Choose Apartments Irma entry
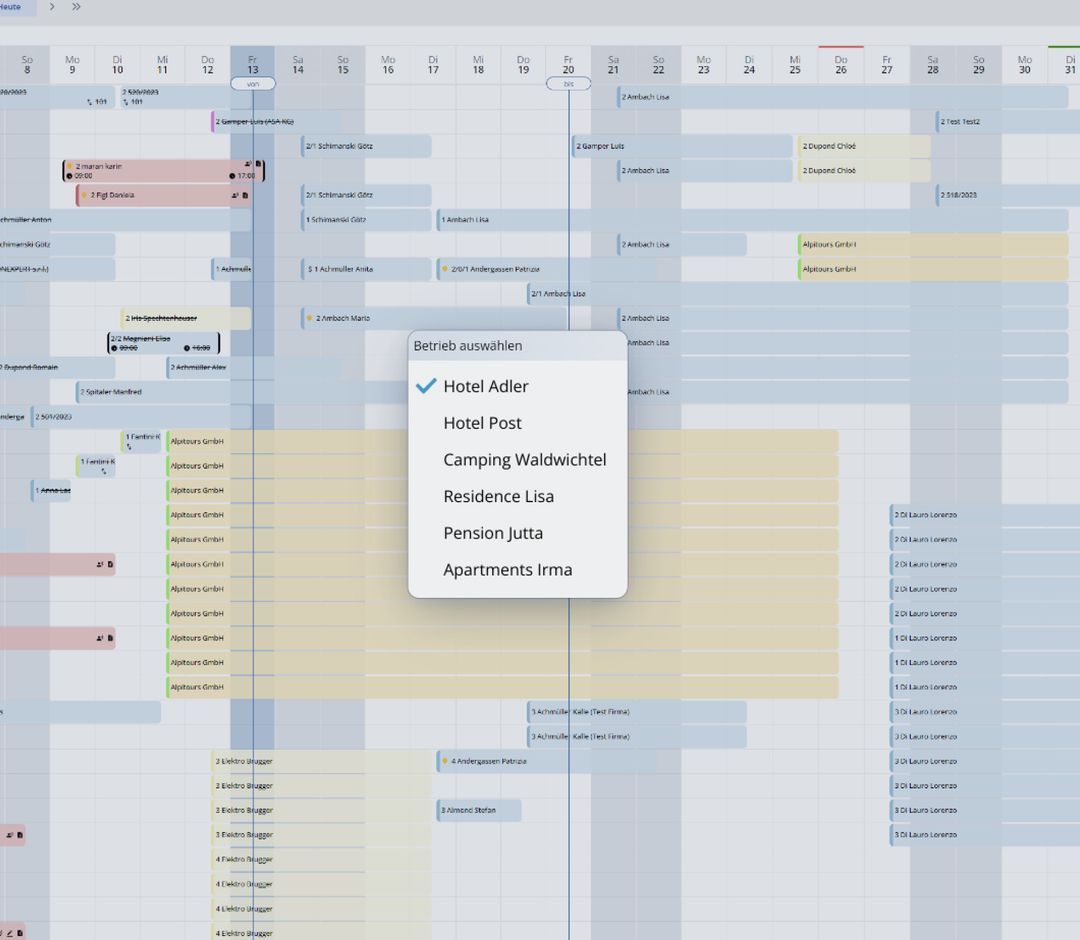The width and height of the screenshot is (1080, 940). coord(507,570)
